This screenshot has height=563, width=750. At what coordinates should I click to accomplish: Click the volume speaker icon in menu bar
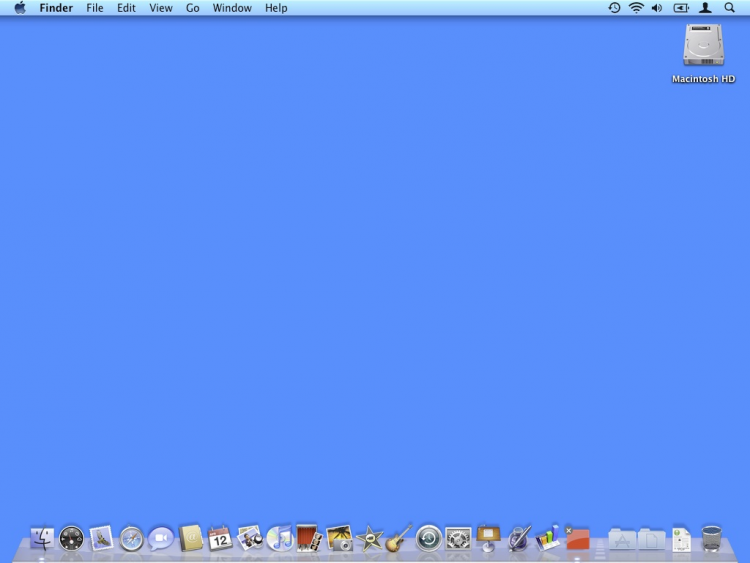tap(657, 8)
